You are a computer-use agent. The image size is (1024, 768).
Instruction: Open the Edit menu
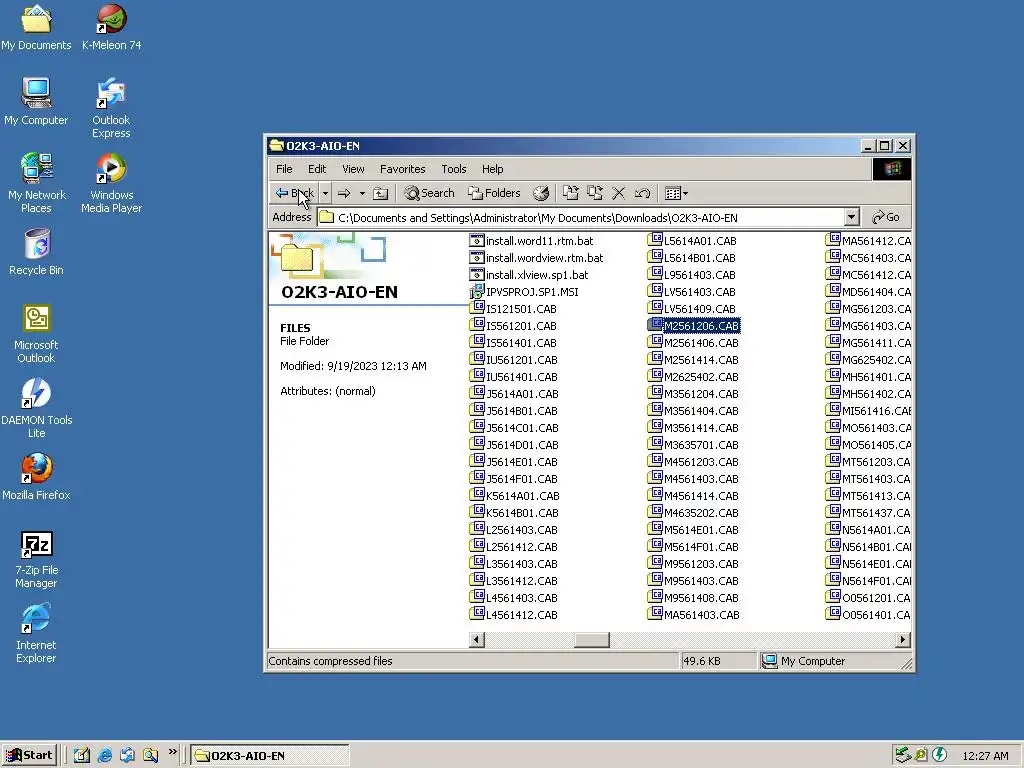coord(317,168)
